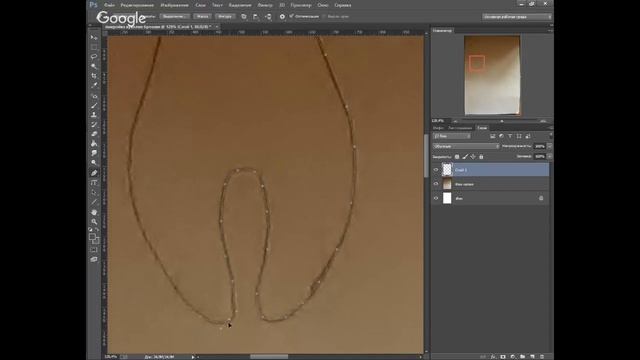Open Navigator panel options menu
The width and height of the screenshot is (640, 360).
[550, 31]
